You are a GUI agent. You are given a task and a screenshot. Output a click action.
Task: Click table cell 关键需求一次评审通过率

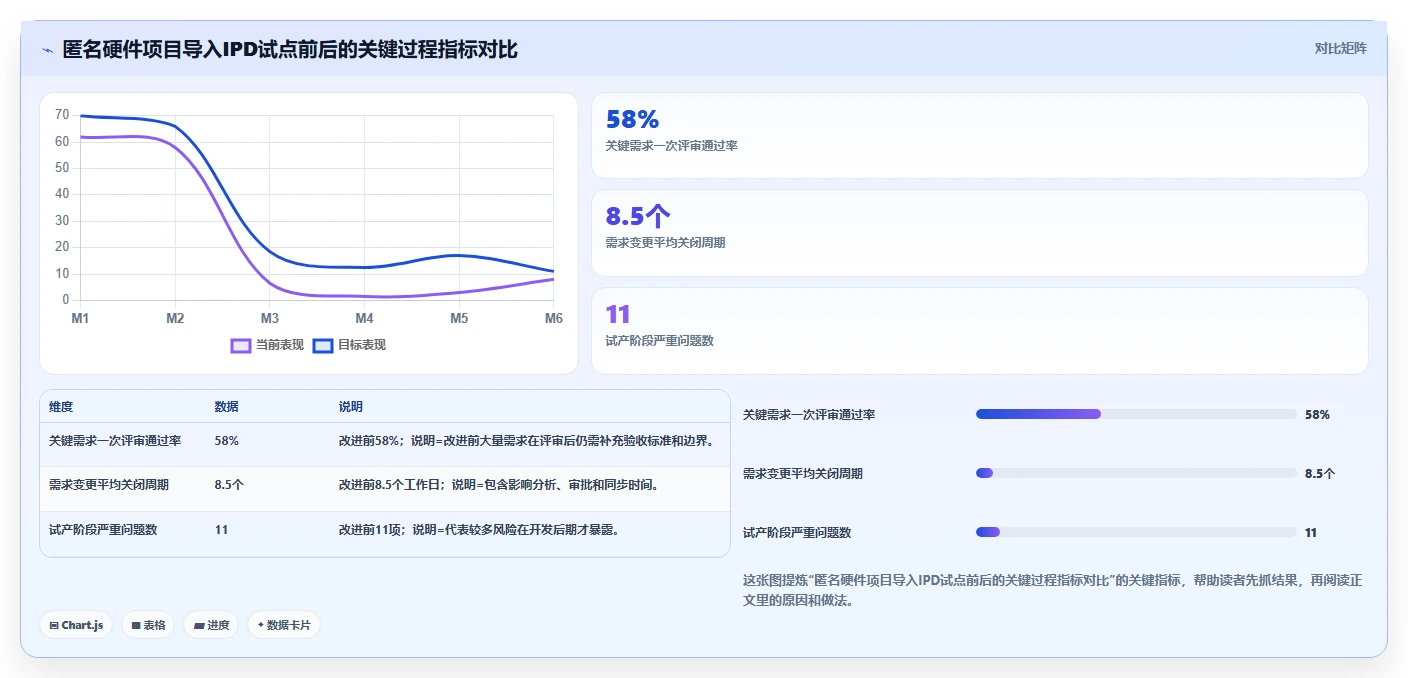point(115,440)
